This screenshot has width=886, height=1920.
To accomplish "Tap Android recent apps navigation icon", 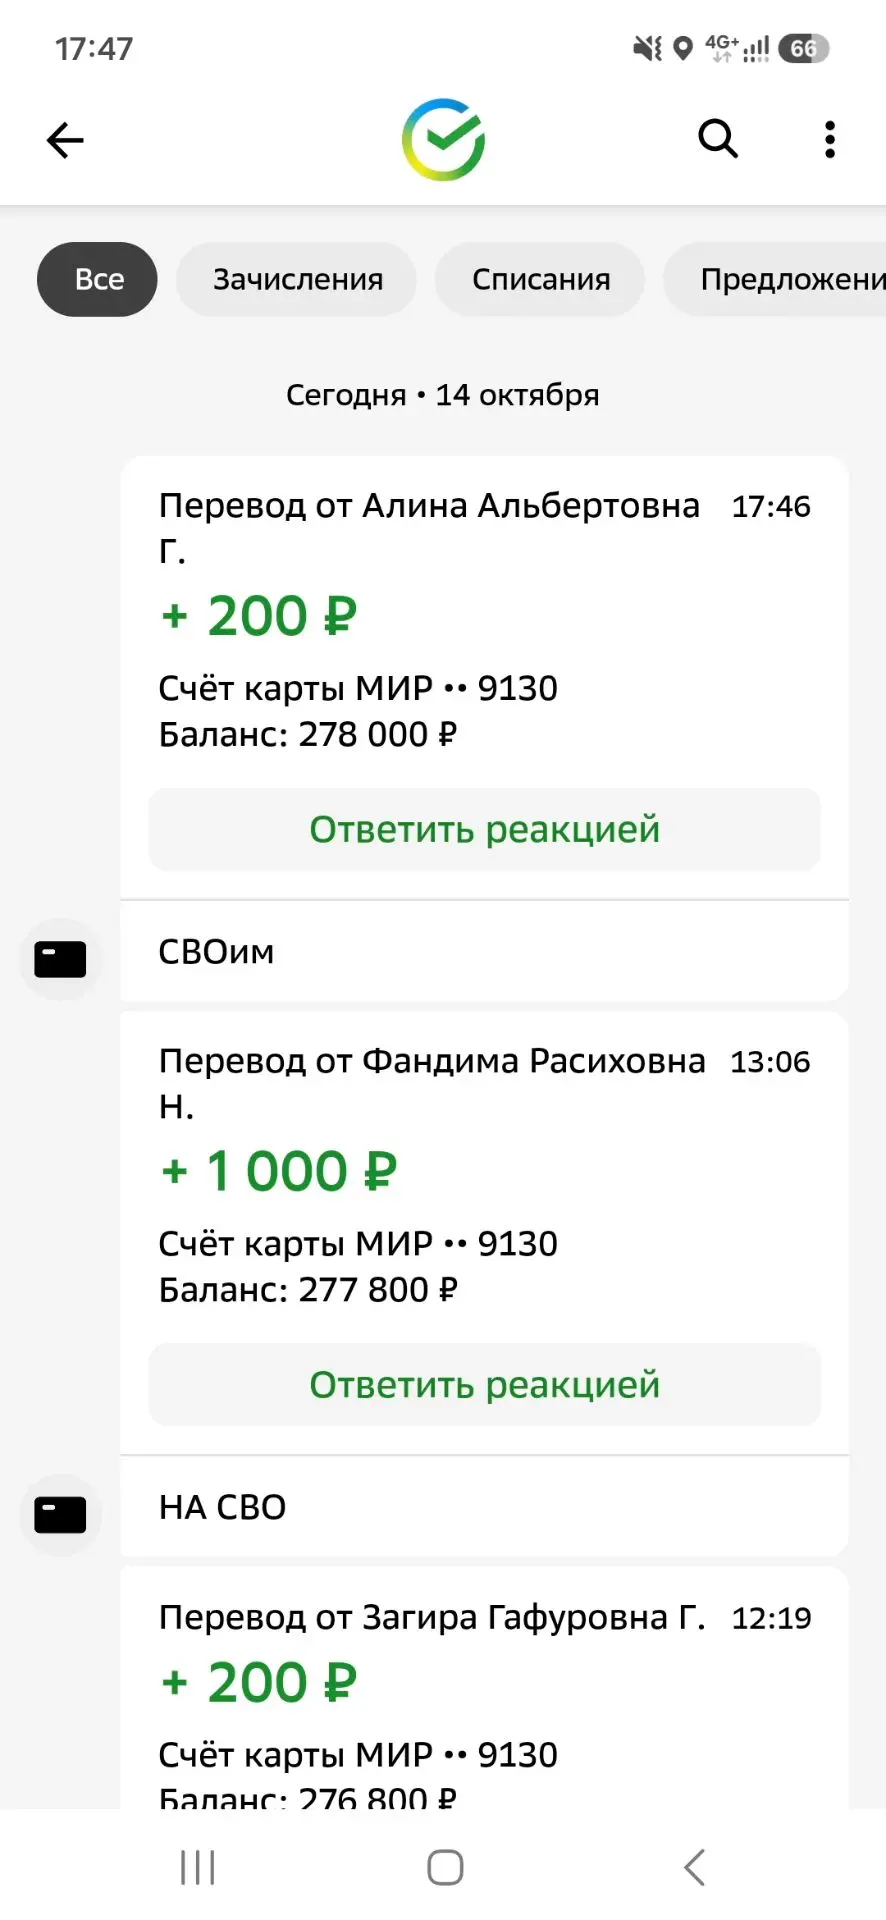I will (x=197, y=1867).
